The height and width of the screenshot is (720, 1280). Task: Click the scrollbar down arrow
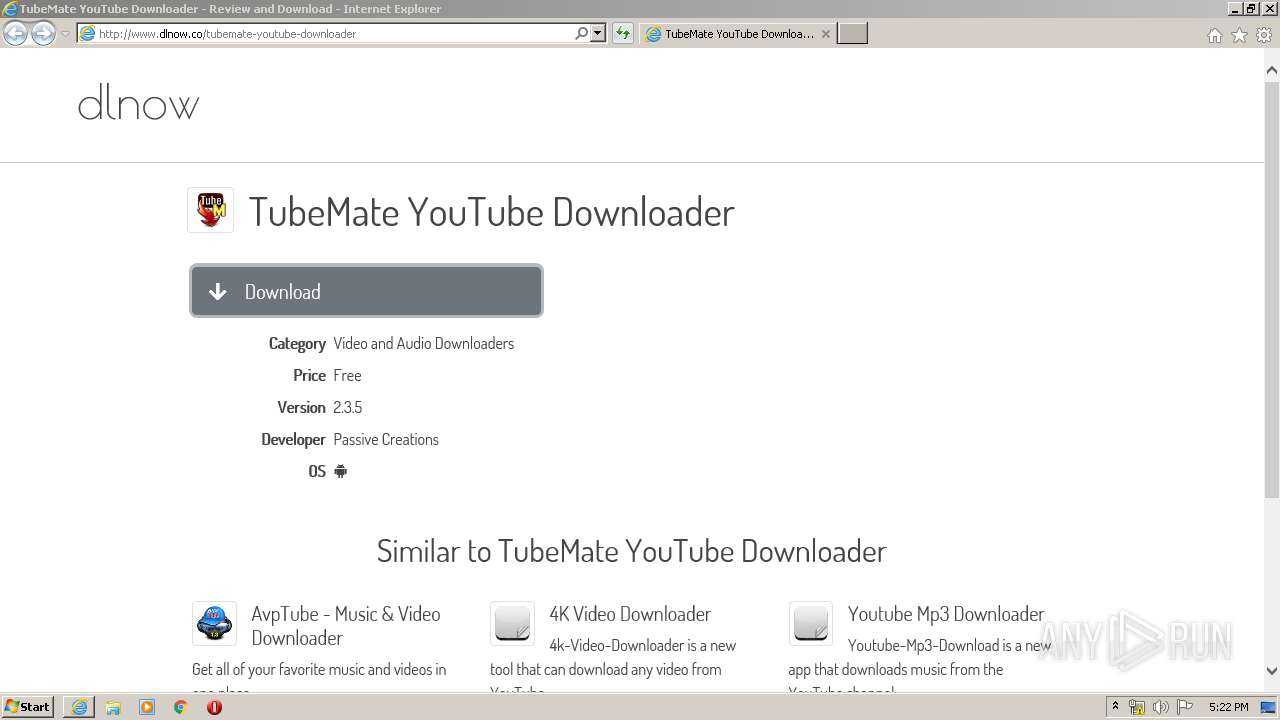pyautogui.click(x=1272, y=671)
